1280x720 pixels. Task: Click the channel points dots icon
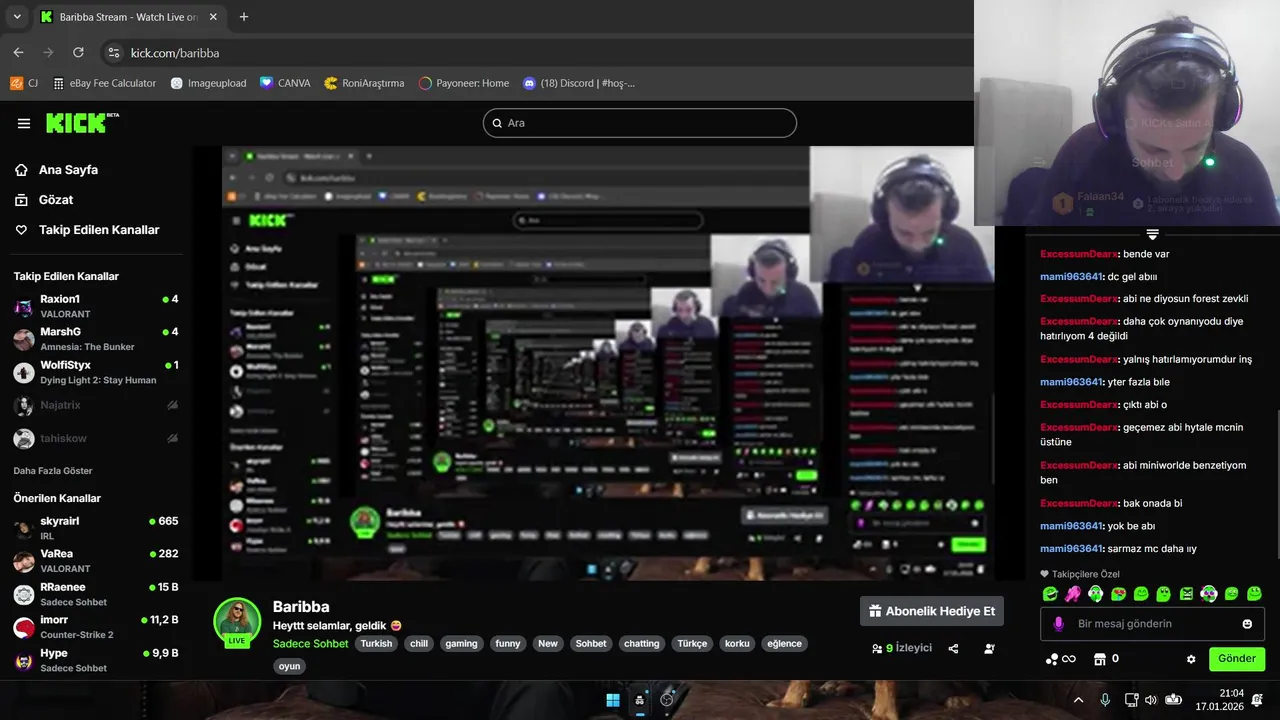pyautogui.click(x=1052, y=659)
